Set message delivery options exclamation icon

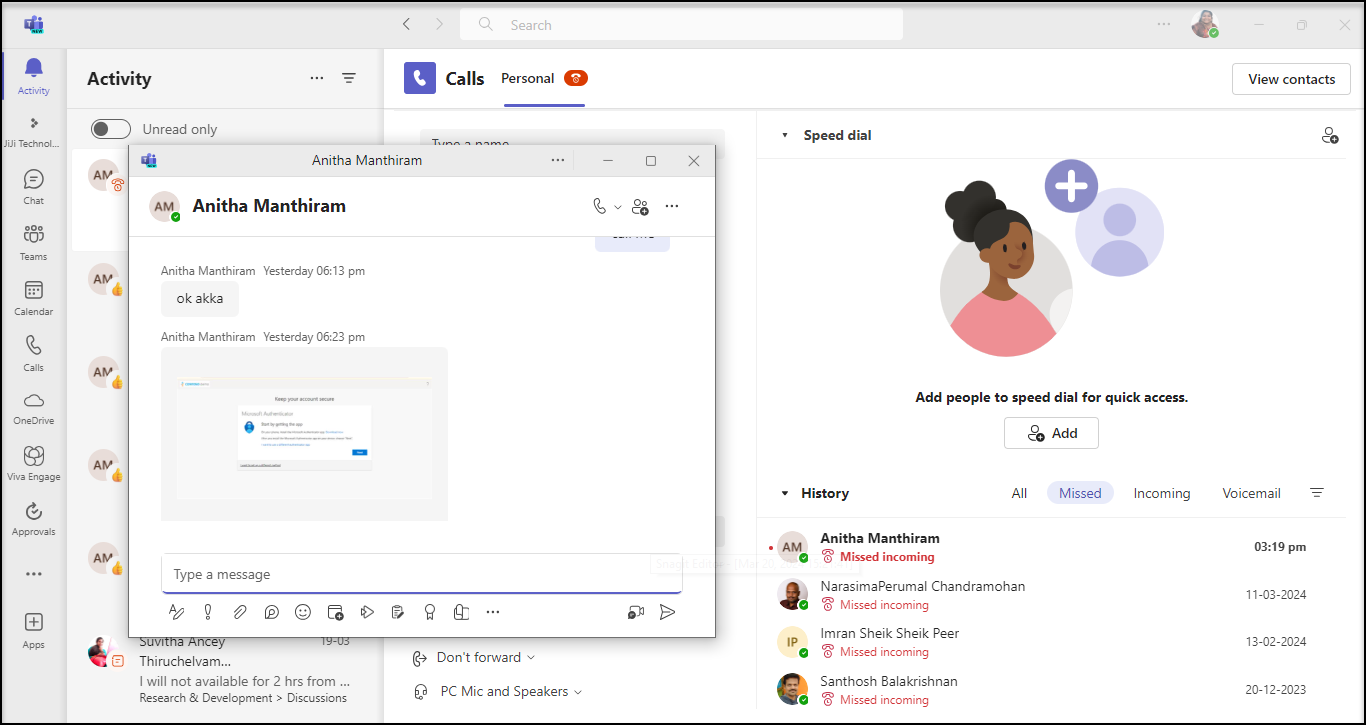[x=208, y=612]
